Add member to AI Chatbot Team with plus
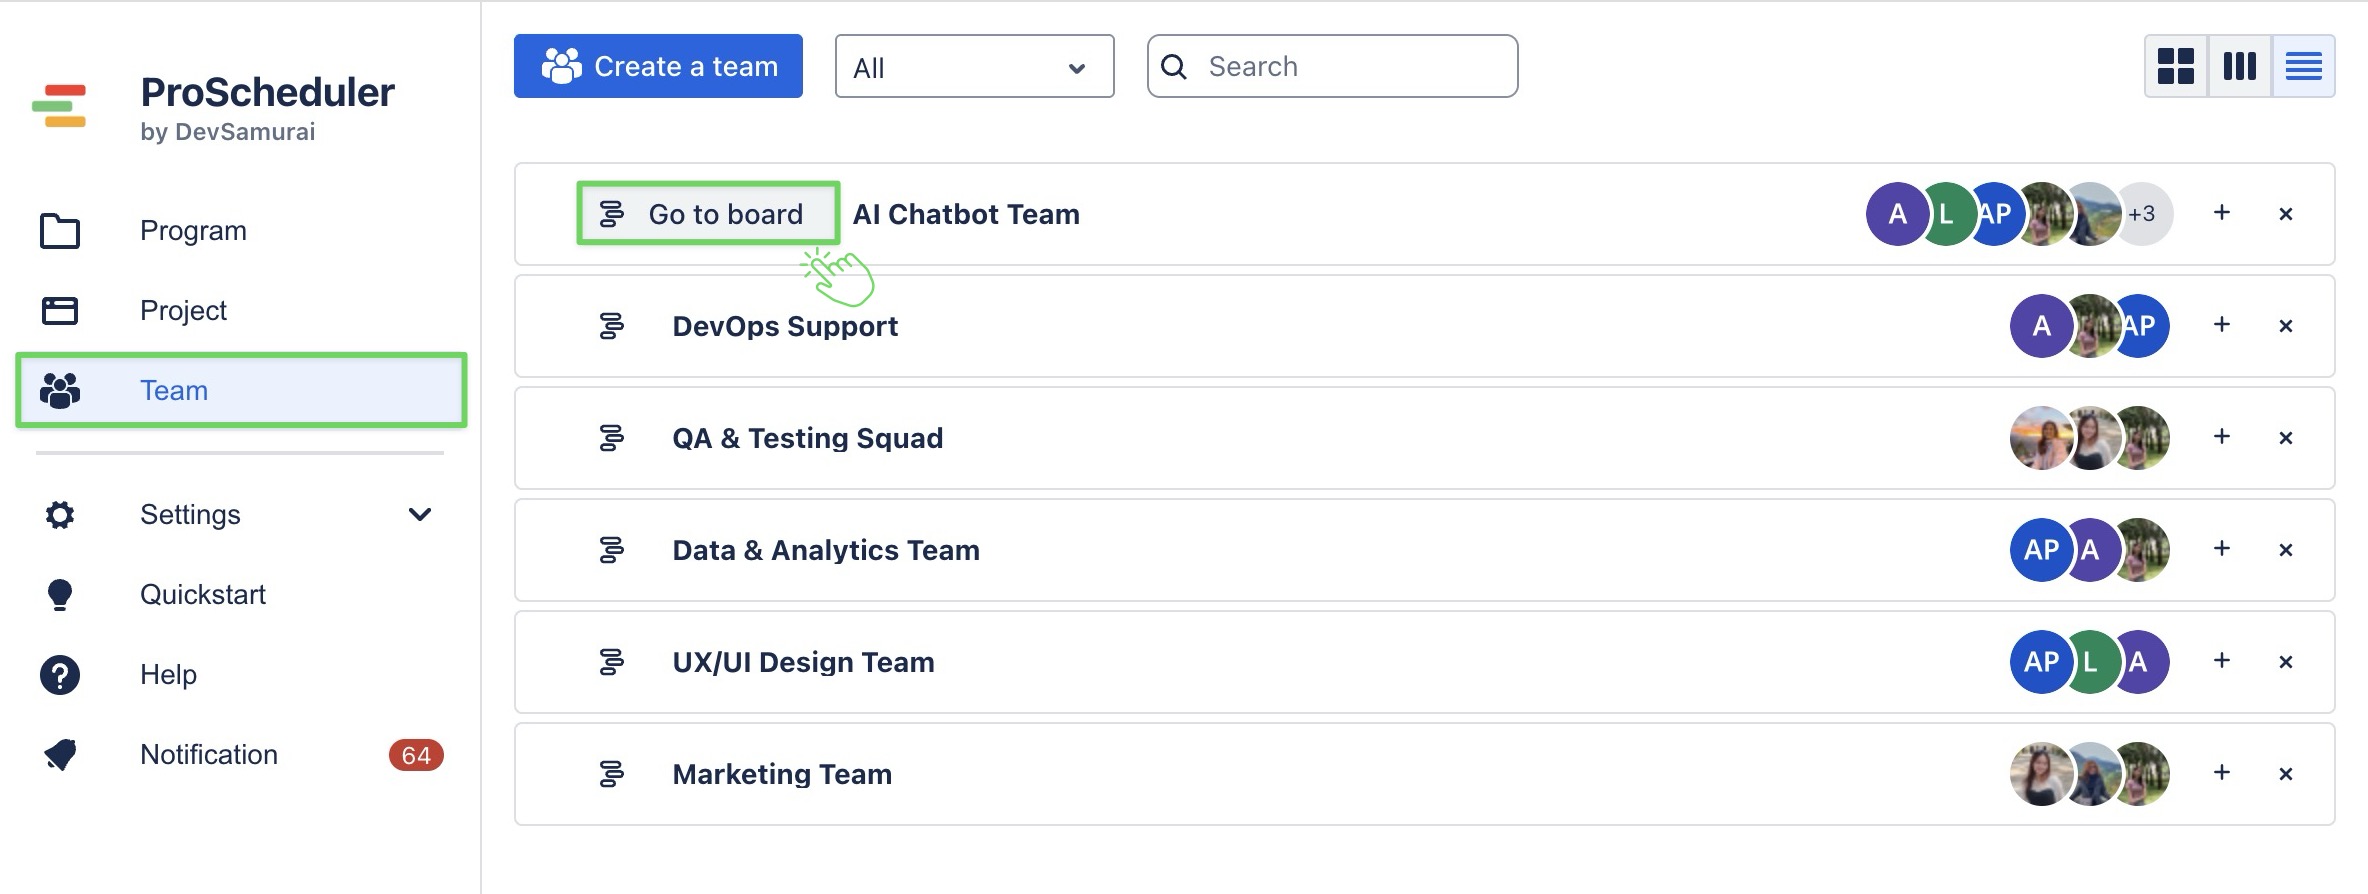This screenshot has width=2368, height=894. (2221, 213)
